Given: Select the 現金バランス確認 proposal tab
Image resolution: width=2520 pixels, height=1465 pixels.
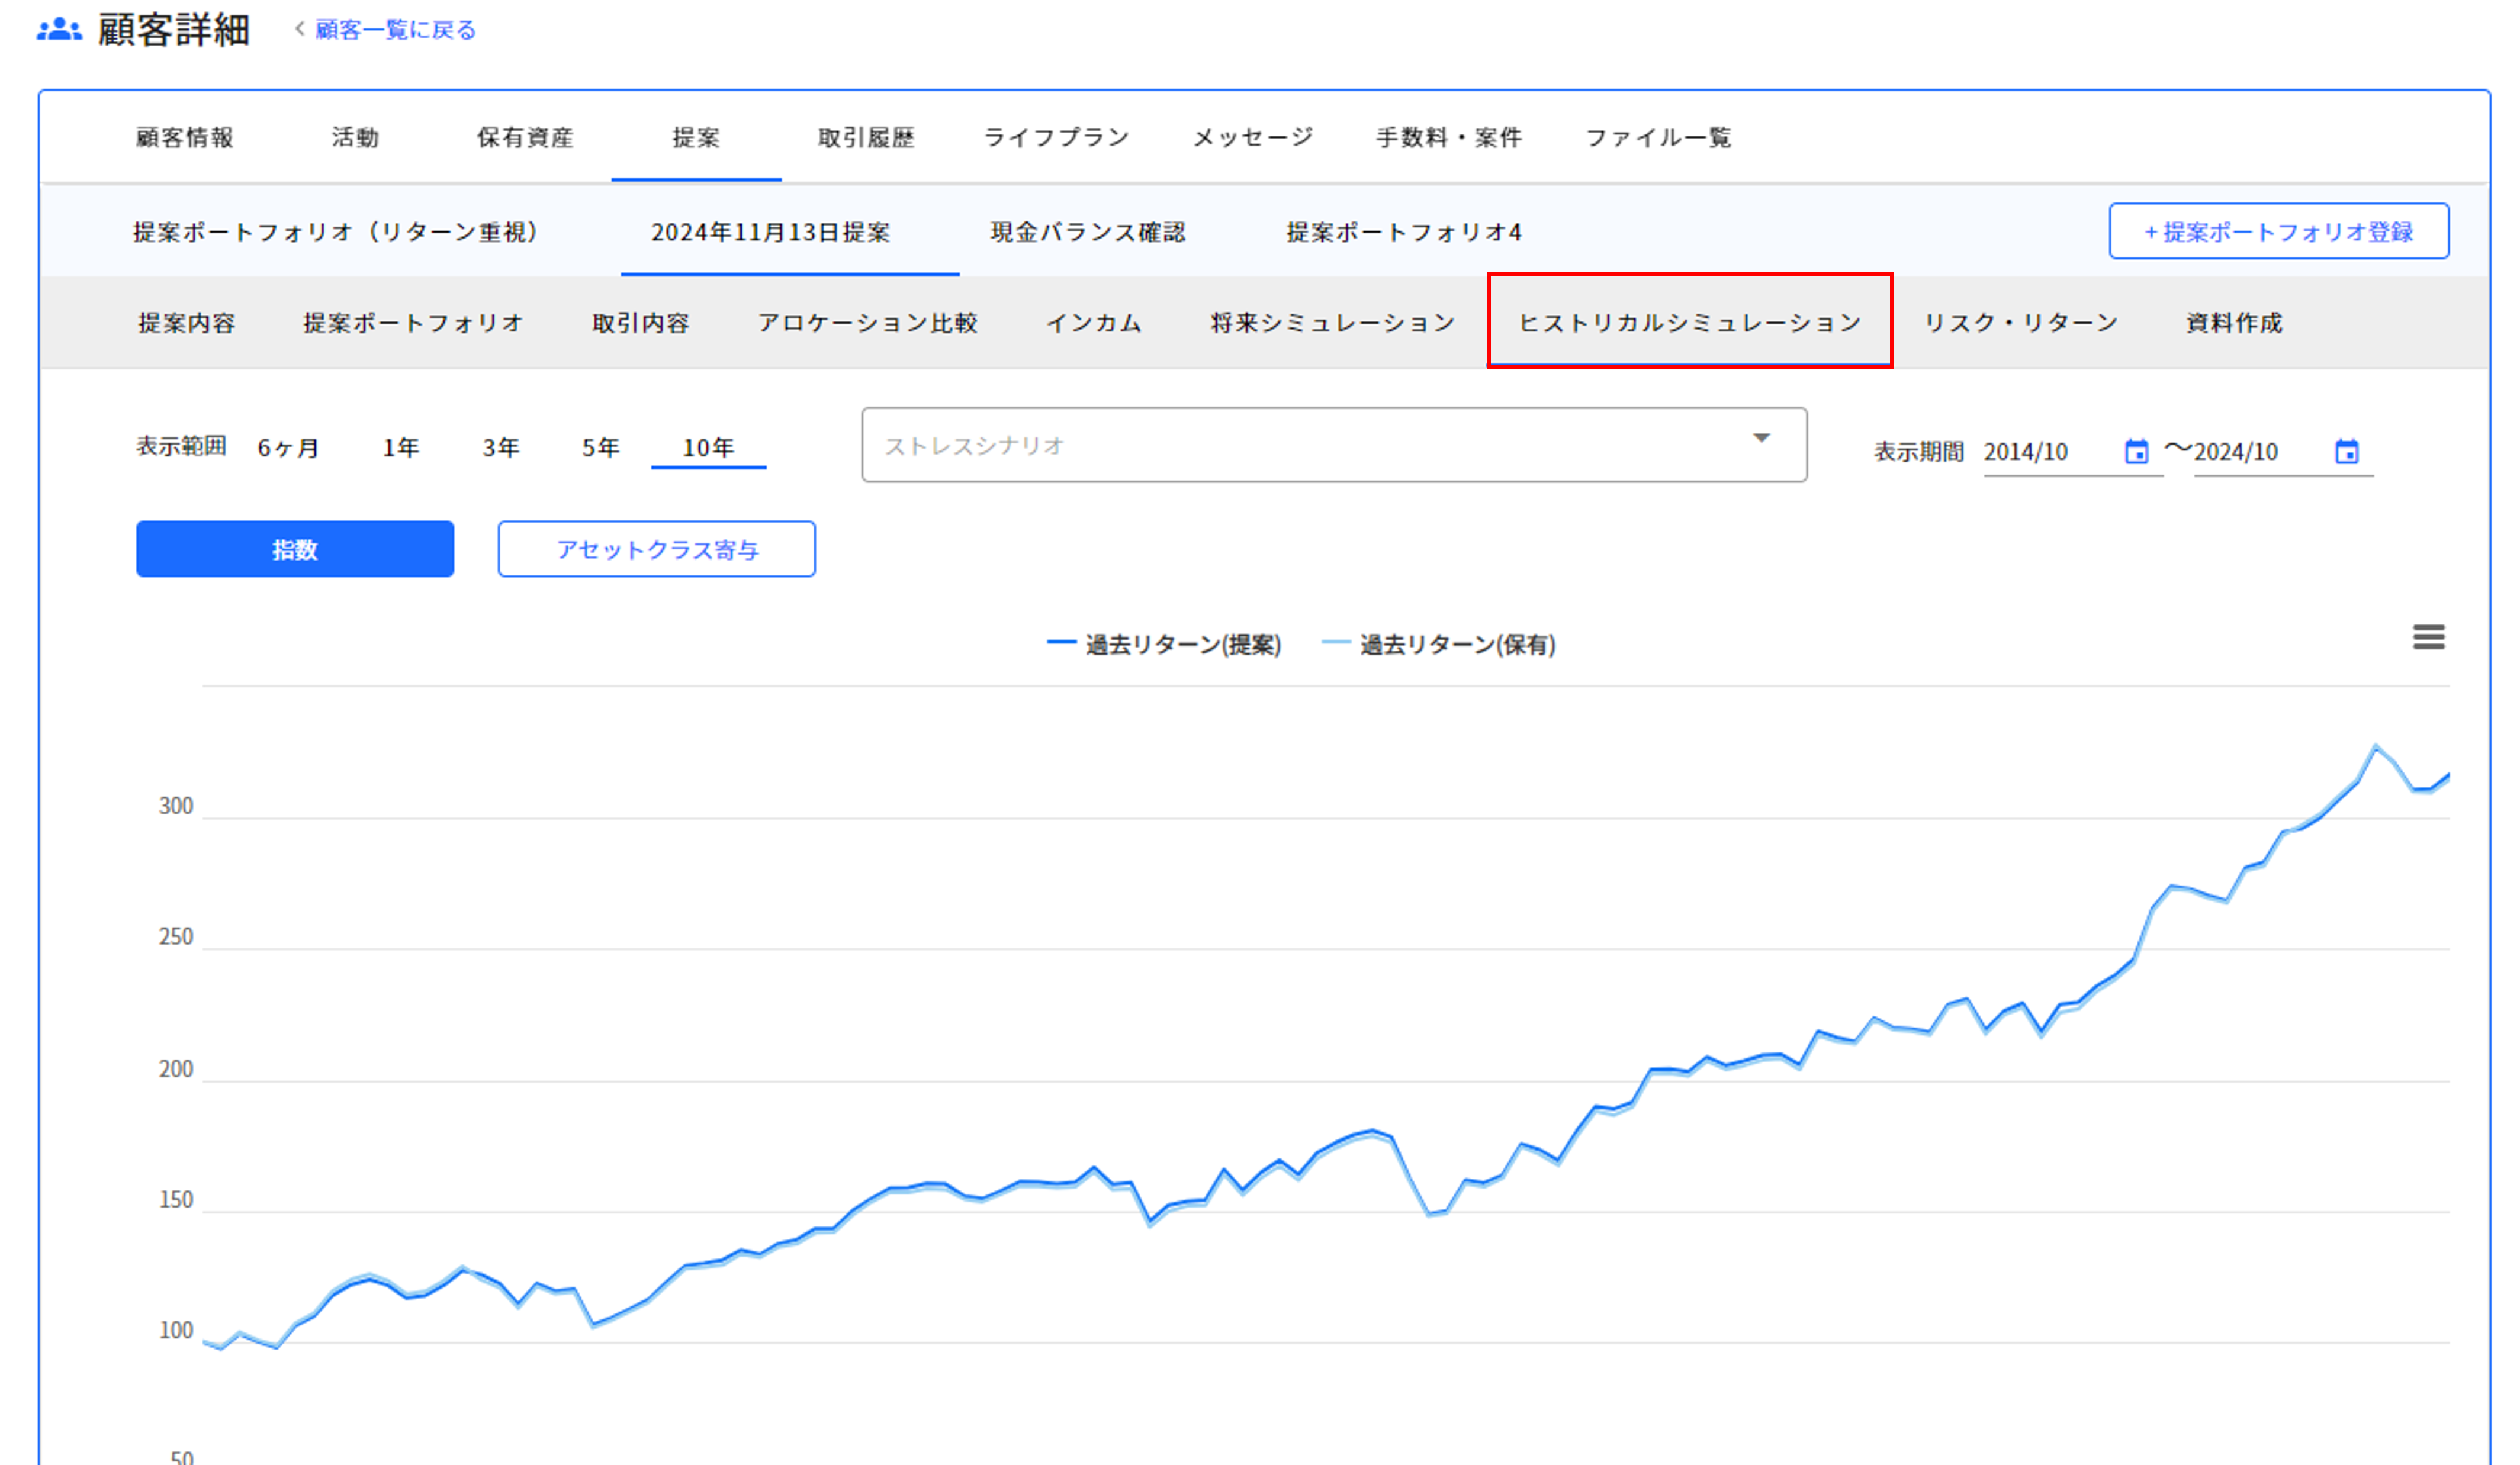Looking at the screenshot, I should tap(1087, 232).
